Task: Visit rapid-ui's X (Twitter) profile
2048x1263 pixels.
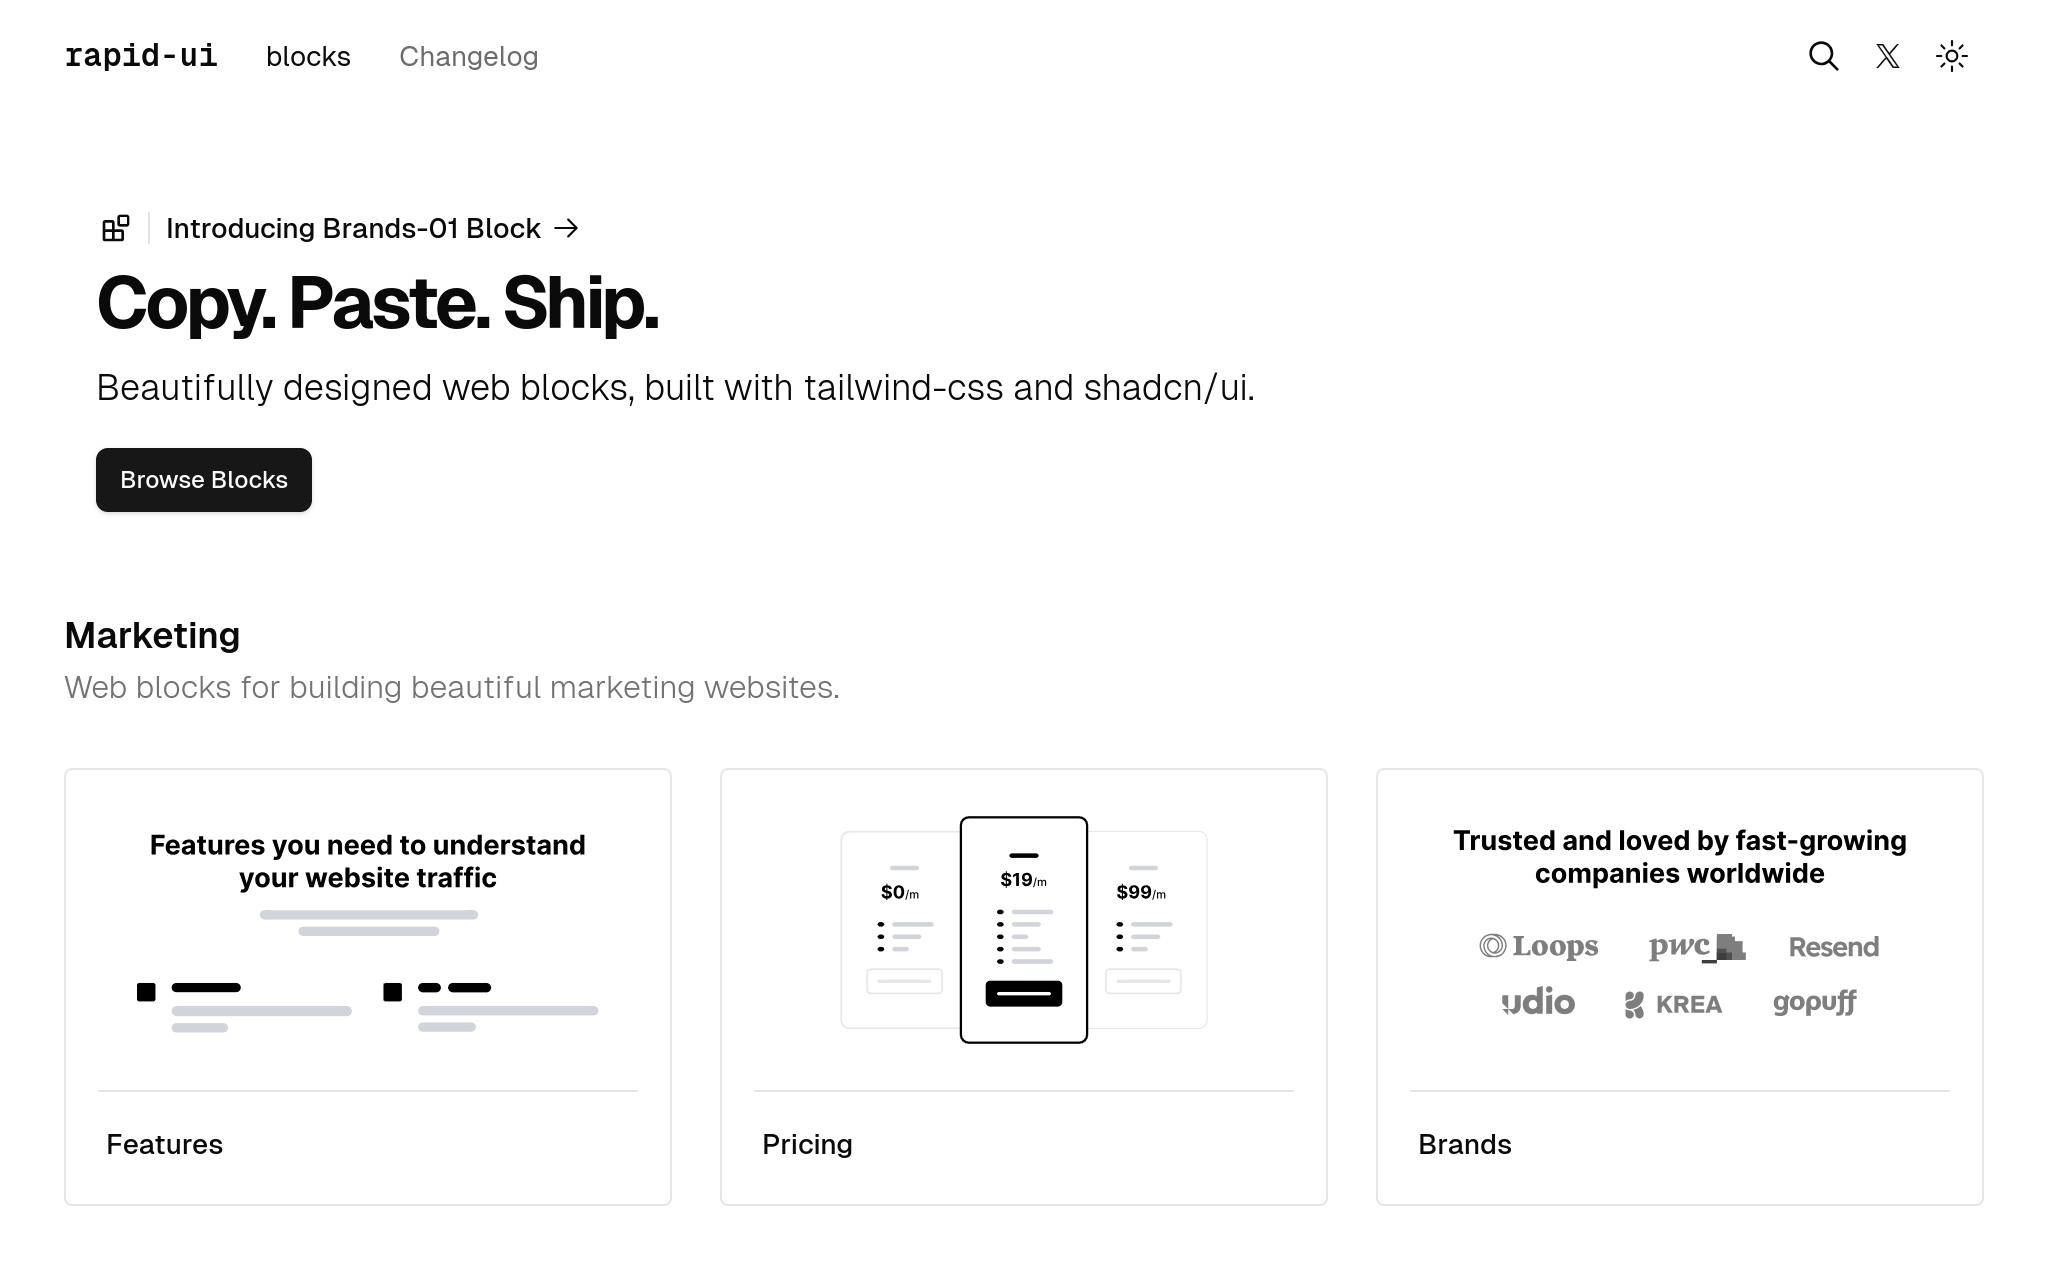Action: coord(1888,57)
